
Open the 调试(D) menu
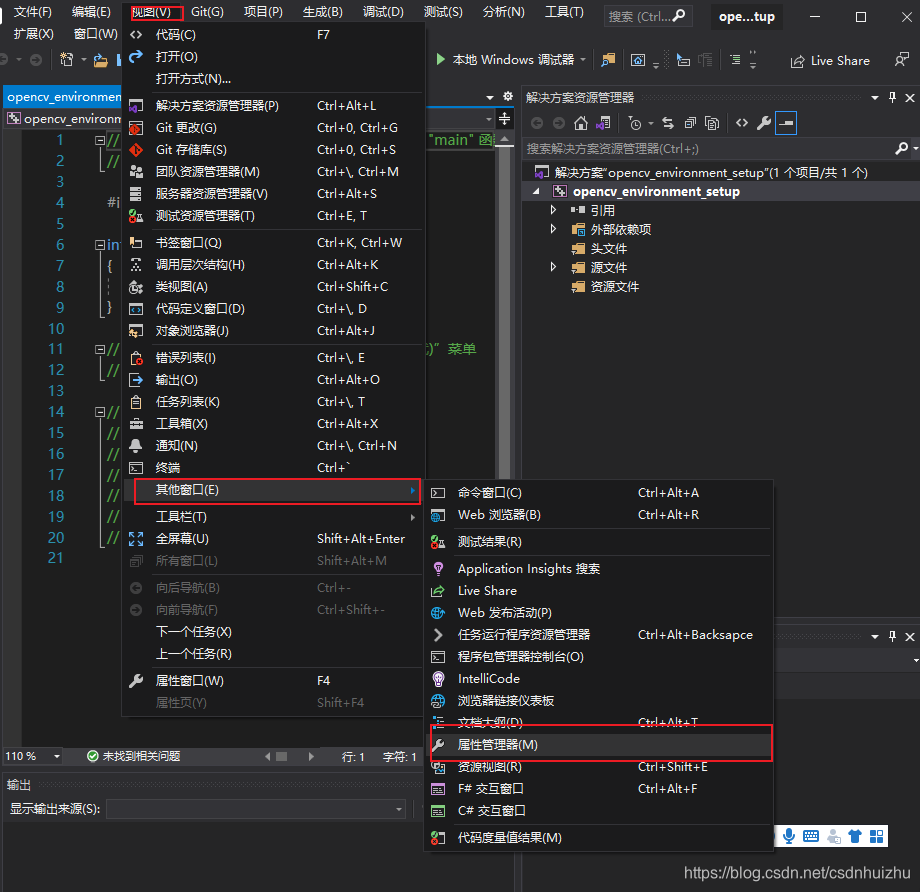[x=383, y=12]
